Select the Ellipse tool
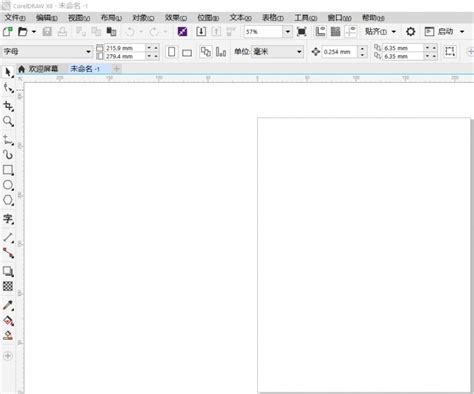 pos(8,185)
